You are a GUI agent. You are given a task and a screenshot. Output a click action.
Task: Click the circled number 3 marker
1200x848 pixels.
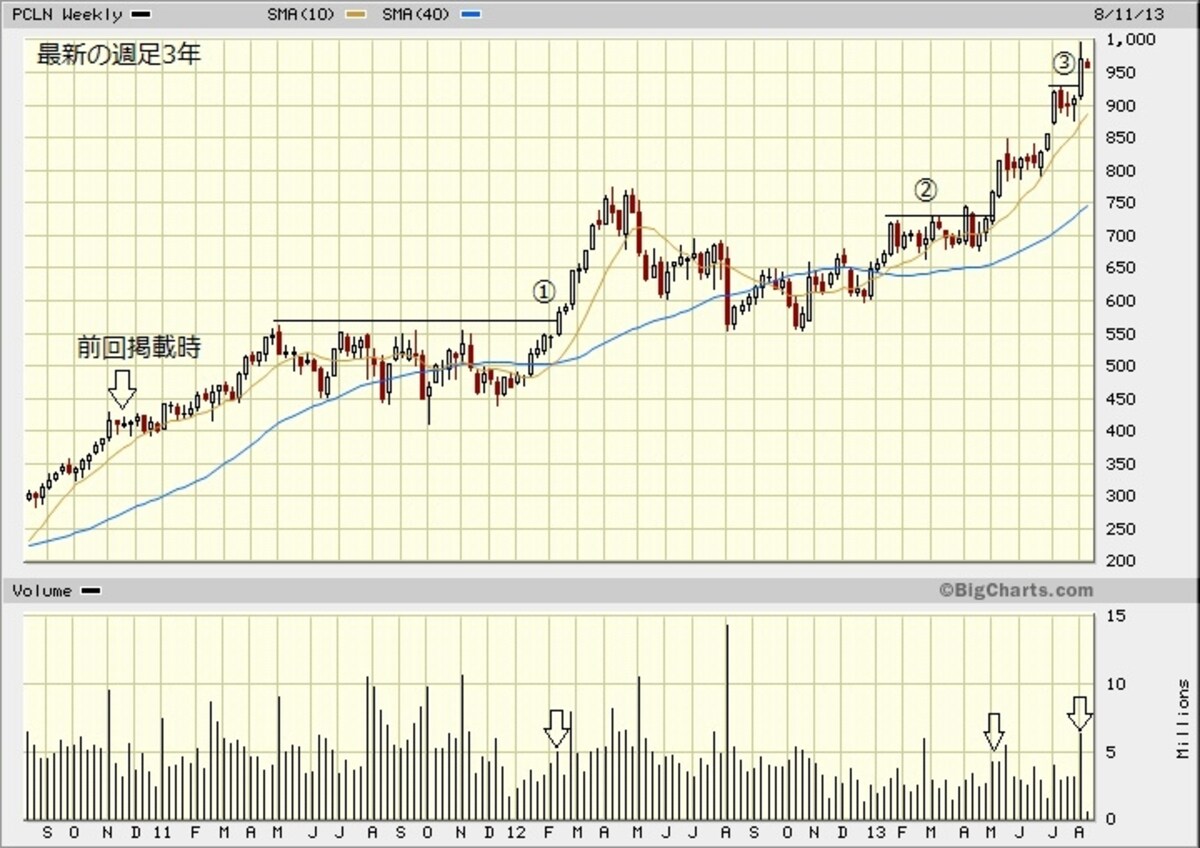(1065, 64)
